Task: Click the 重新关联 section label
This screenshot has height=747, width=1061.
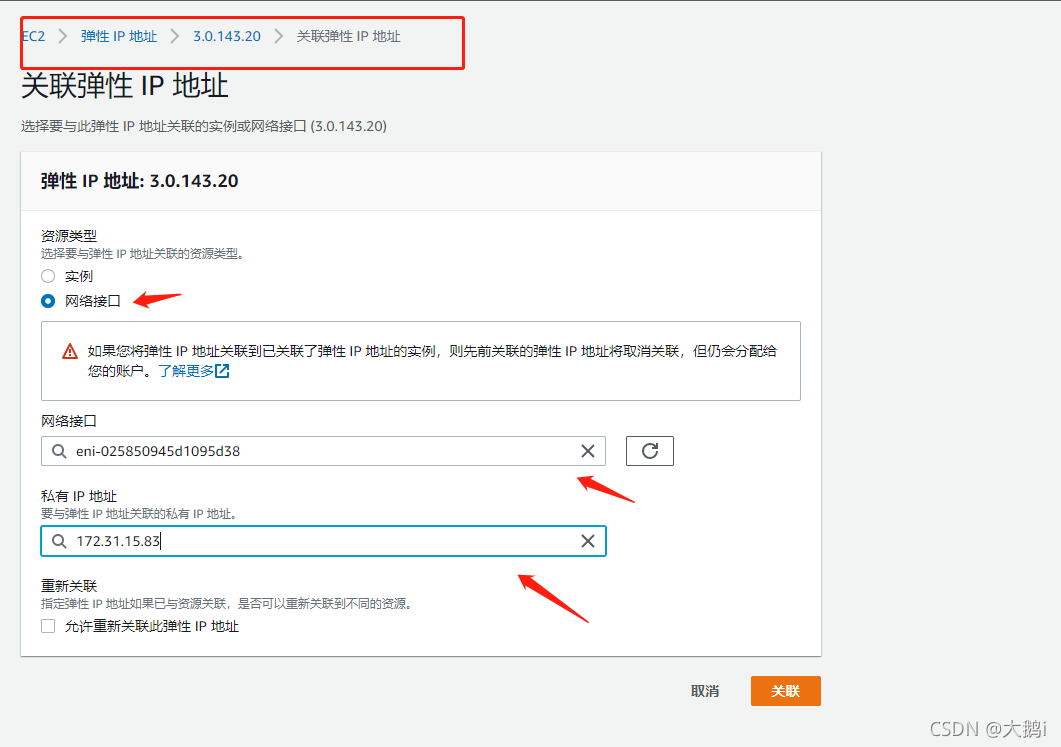Action: click(x=69, y=586)
